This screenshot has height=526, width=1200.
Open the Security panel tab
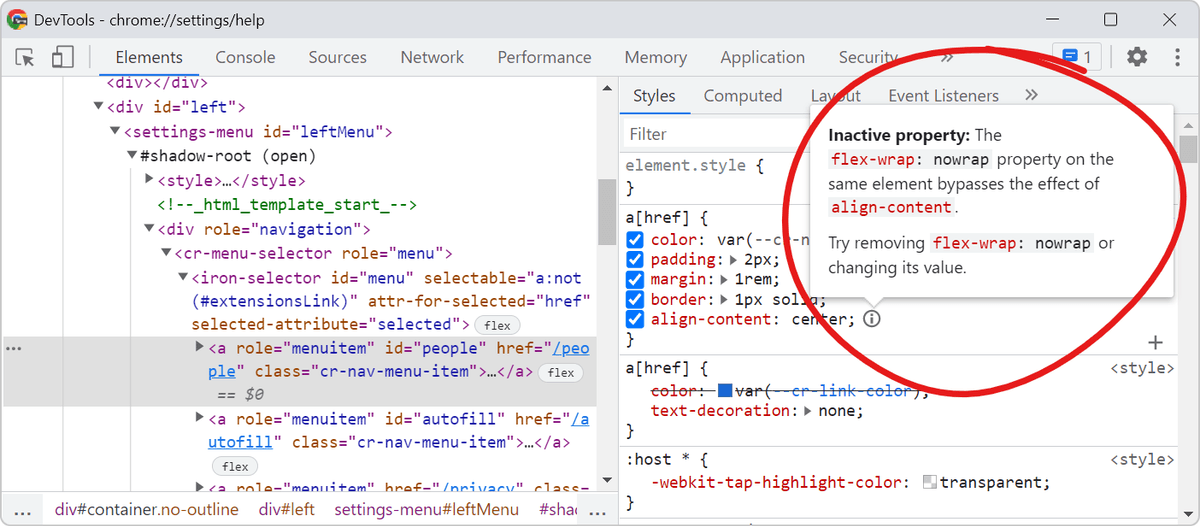coord(868,57)
